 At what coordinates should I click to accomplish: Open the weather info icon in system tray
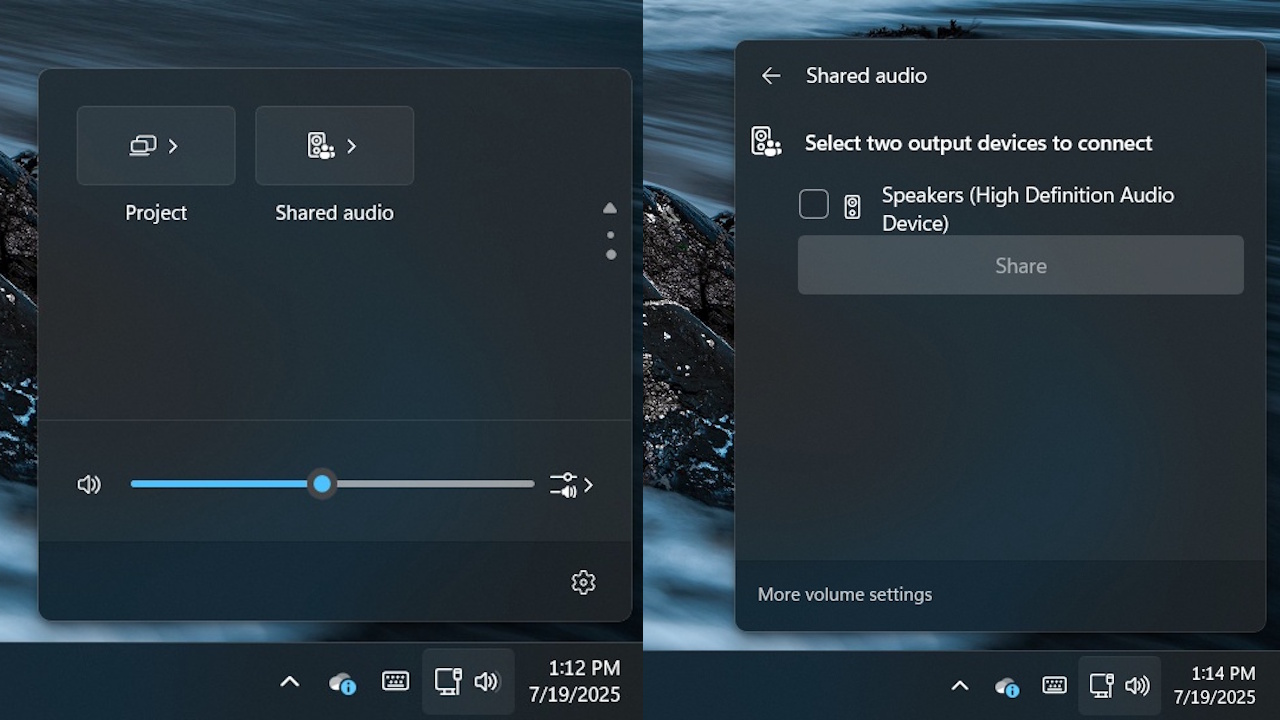coord(342,684)
